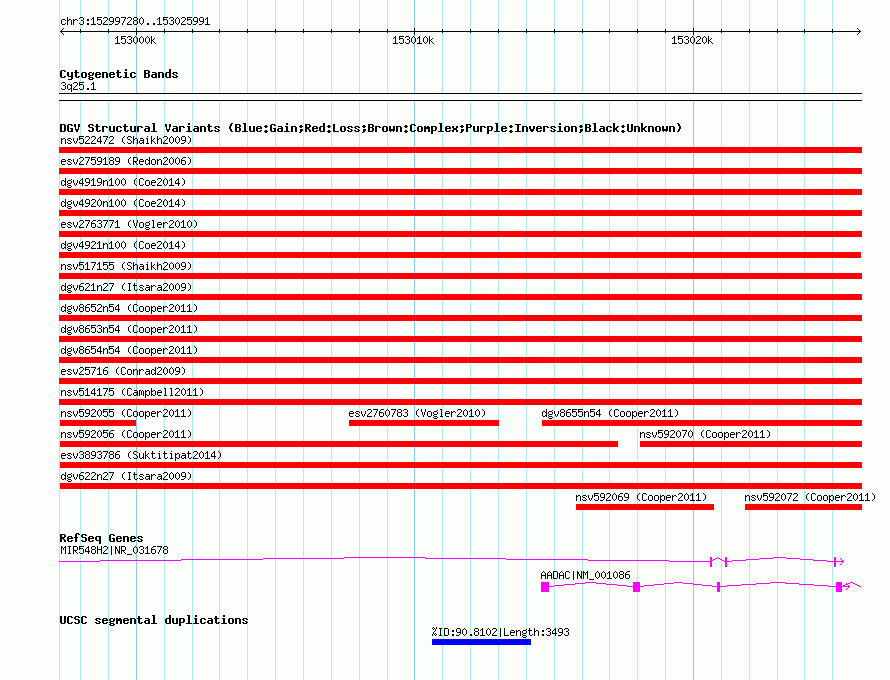890x680 pixels.
Task: Click the short red bar under nsv592055
Action: click(x=98, y=423)
